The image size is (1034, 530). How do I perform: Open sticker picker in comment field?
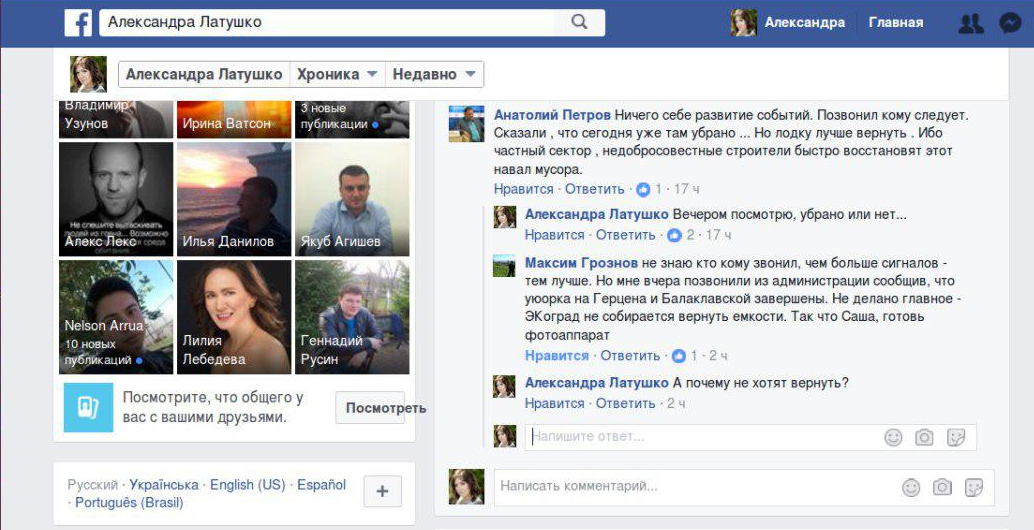974,487
